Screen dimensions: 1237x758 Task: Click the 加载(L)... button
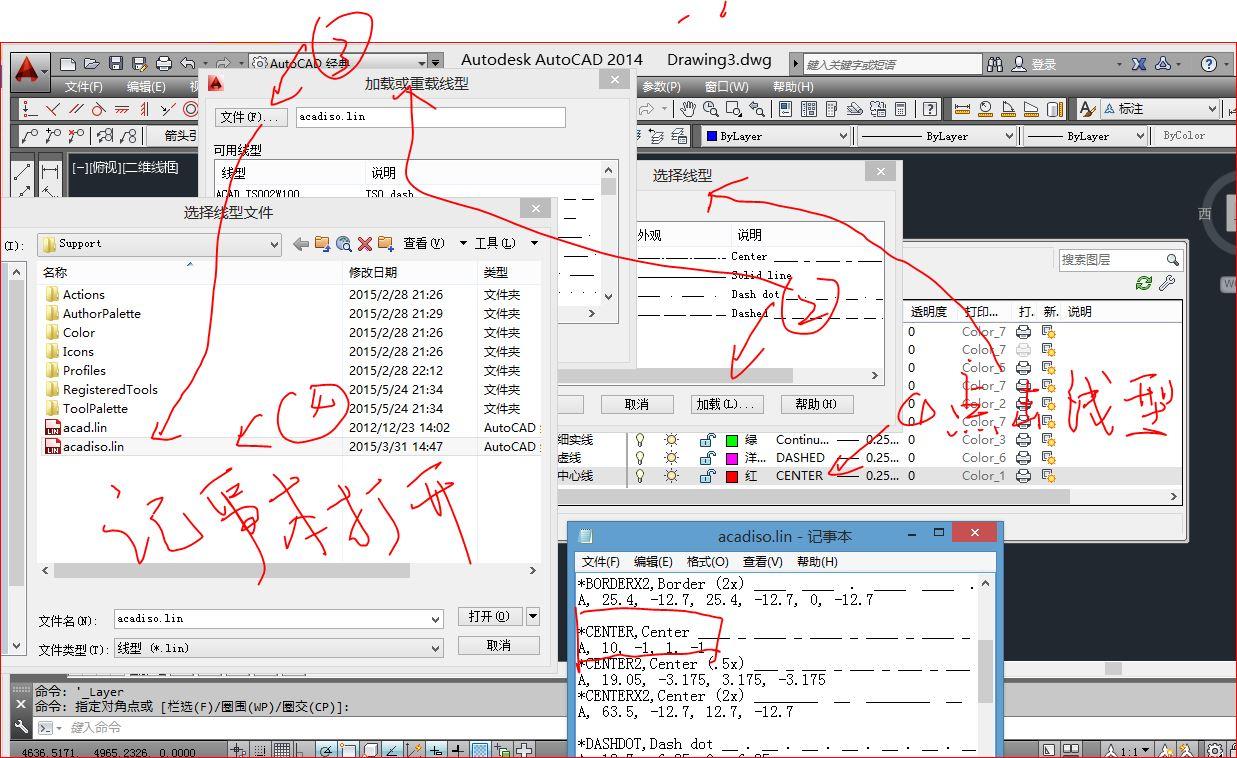(729, 404)
